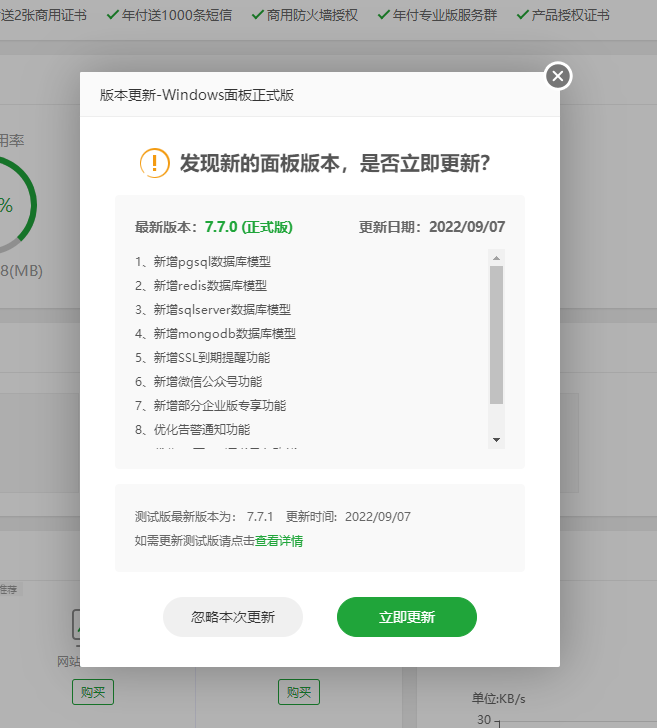The width and height of the screenshot is (657, 728).
Task: Click the 立即更新 button
Action: (x=407, y=617)
